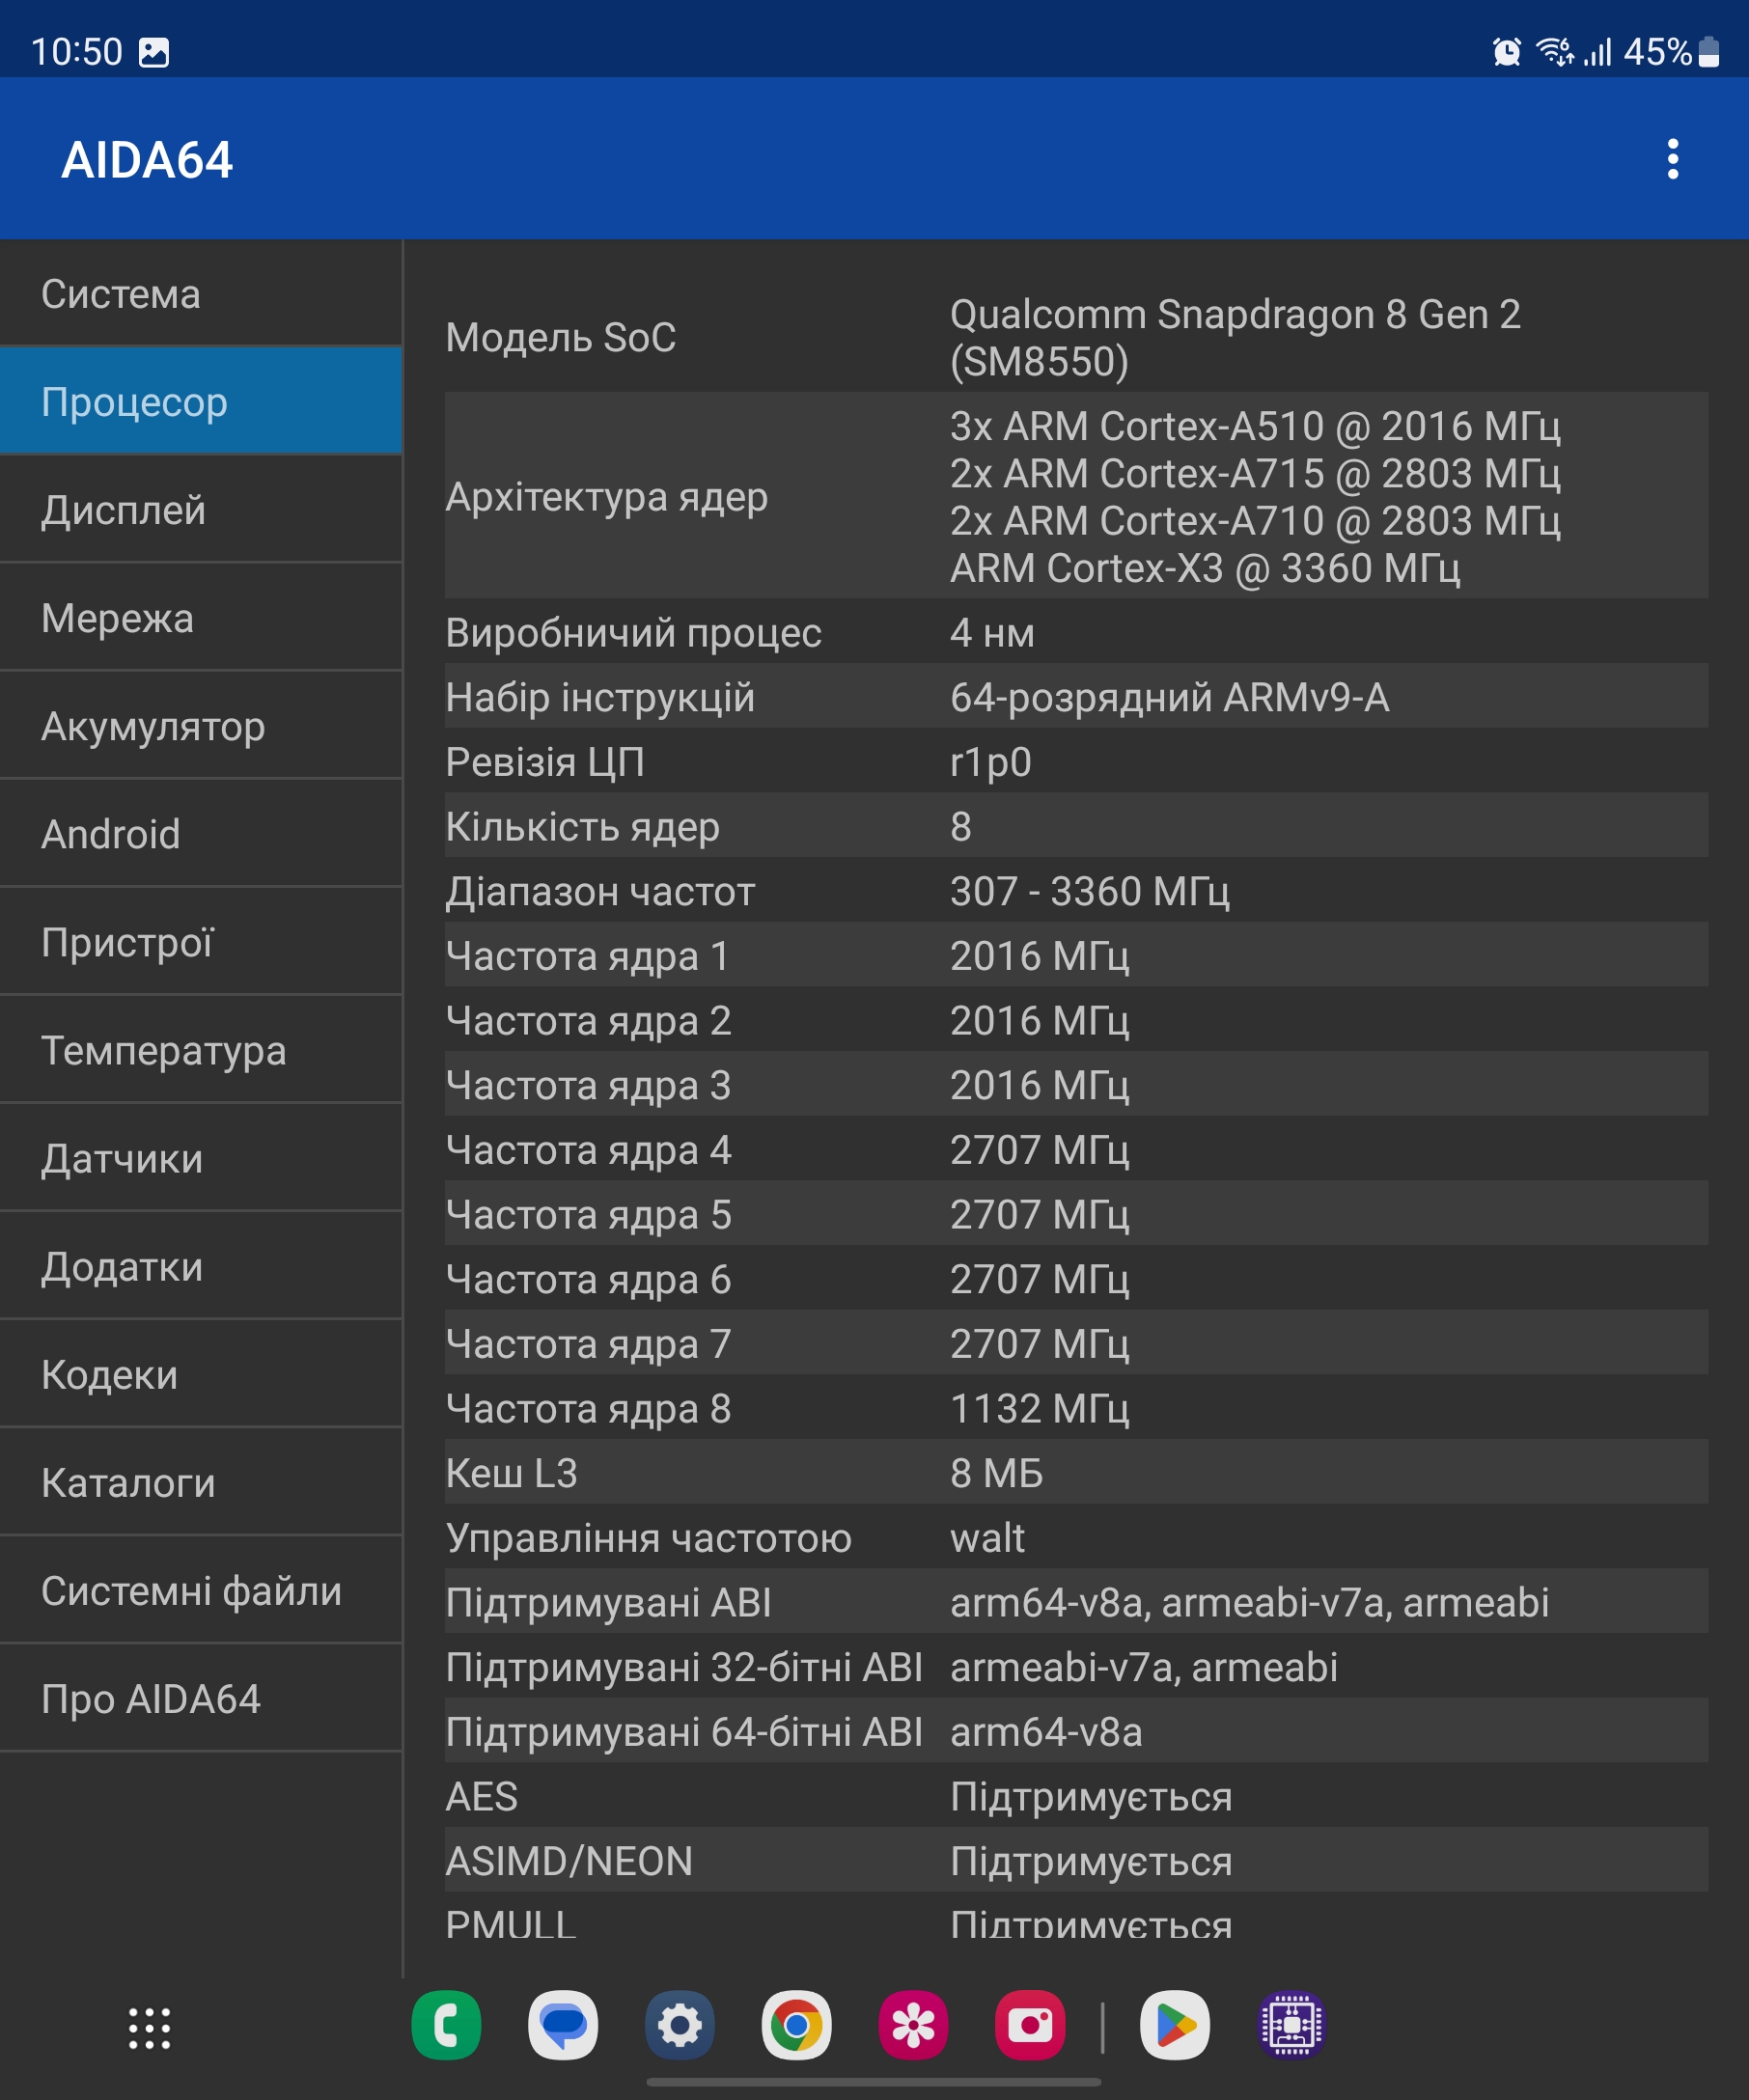Open Settings gear icon in the taskbar
This screenshot has height=2100, width=1749.
[x=680, y=2026]
